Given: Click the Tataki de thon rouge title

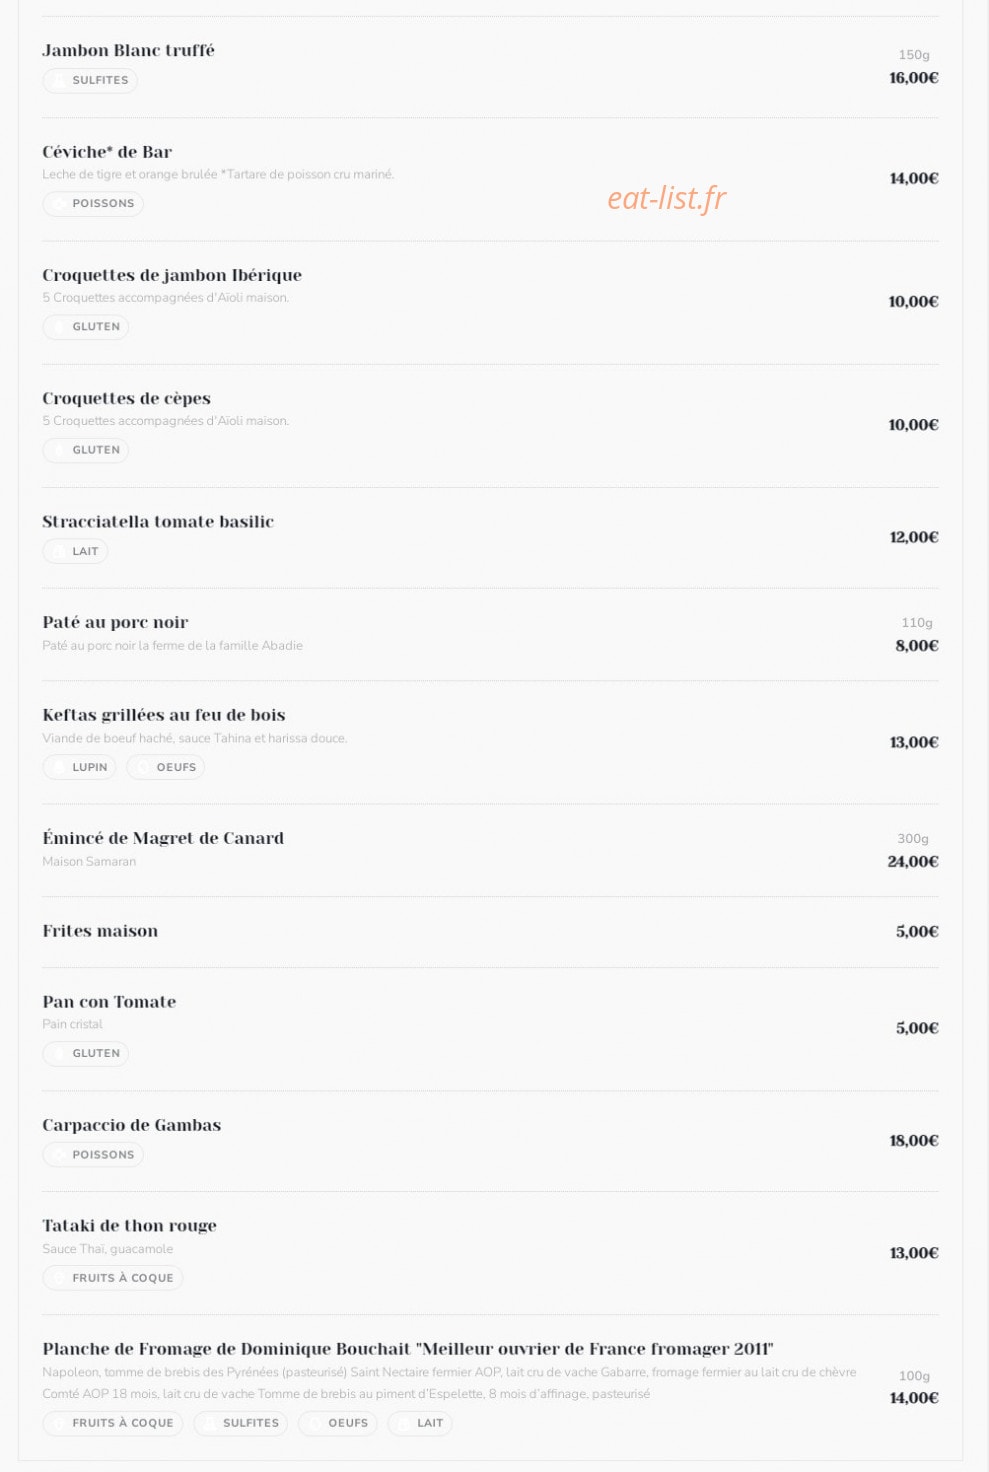Looking at the screenshot, I should coord(129,1226).
